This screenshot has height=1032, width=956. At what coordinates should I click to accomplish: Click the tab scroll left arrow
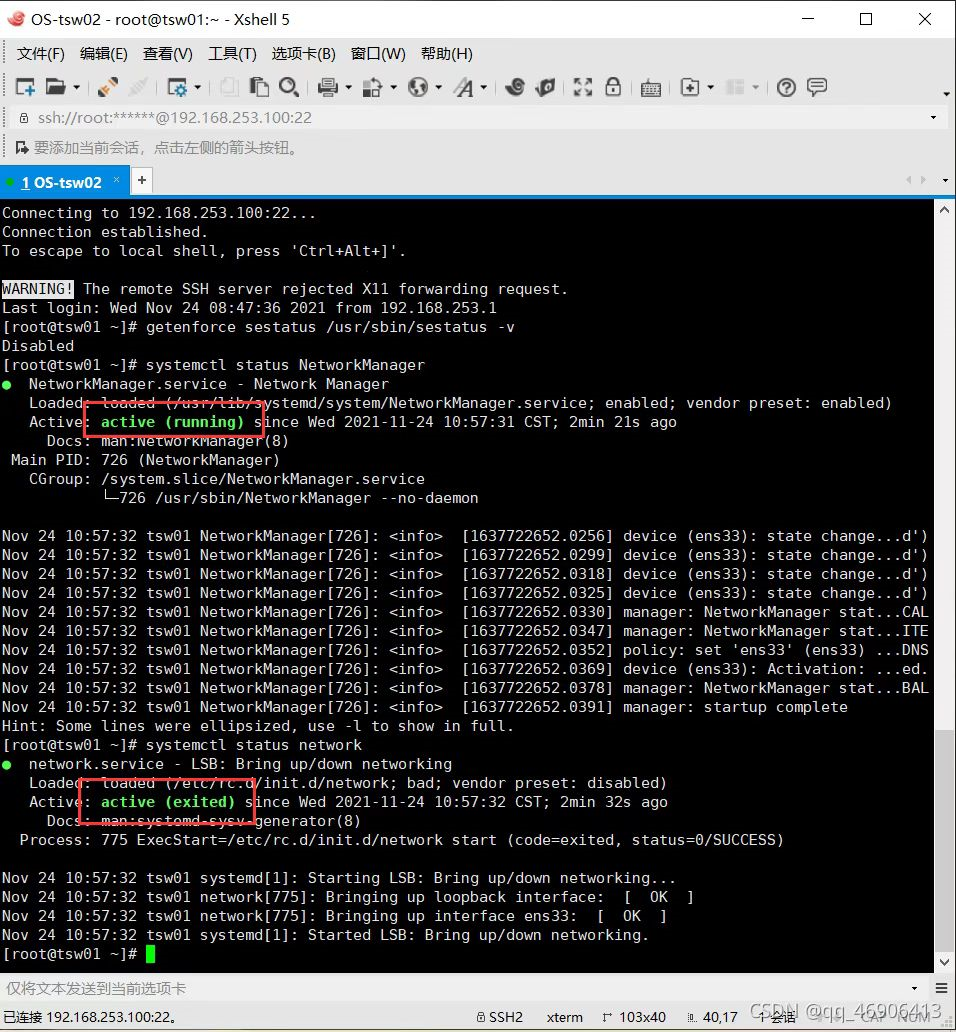point(909,180)
